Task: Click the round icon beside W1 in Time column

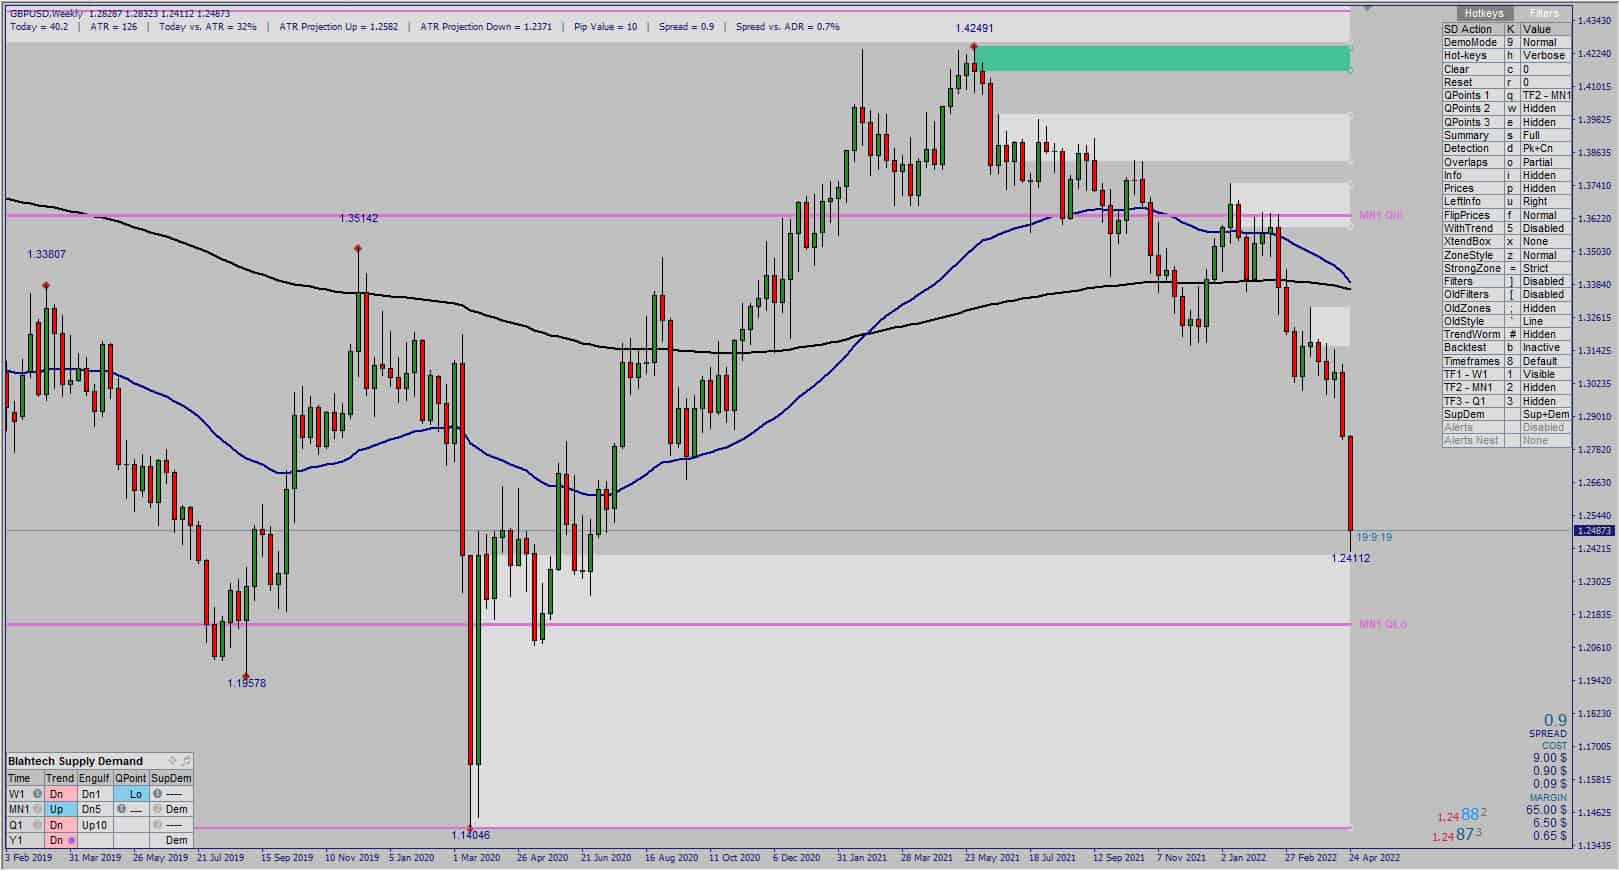Action: point(38,794)
